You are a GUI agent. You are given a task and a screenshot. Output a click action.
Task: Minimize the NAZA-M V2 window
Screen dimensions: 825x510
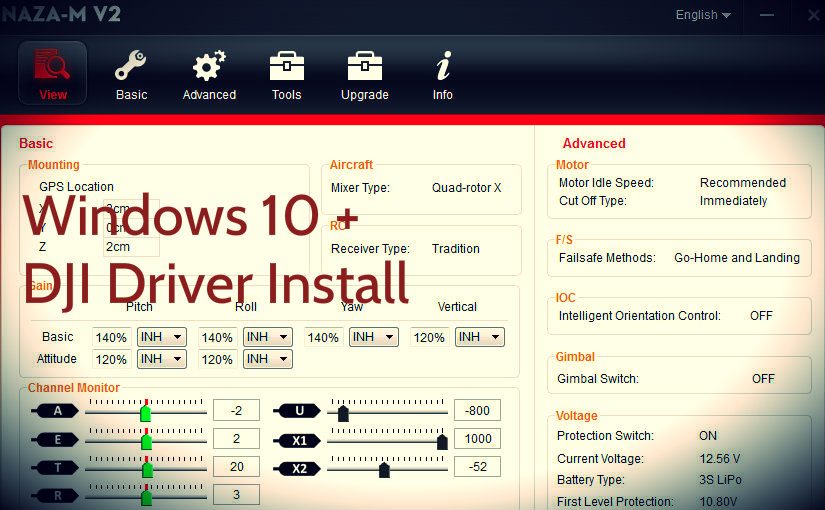(767, 15)
